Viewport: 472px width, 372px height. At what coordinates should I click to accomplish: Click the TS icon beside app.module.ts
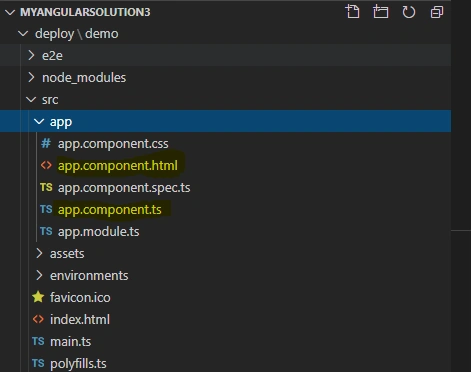46,231
